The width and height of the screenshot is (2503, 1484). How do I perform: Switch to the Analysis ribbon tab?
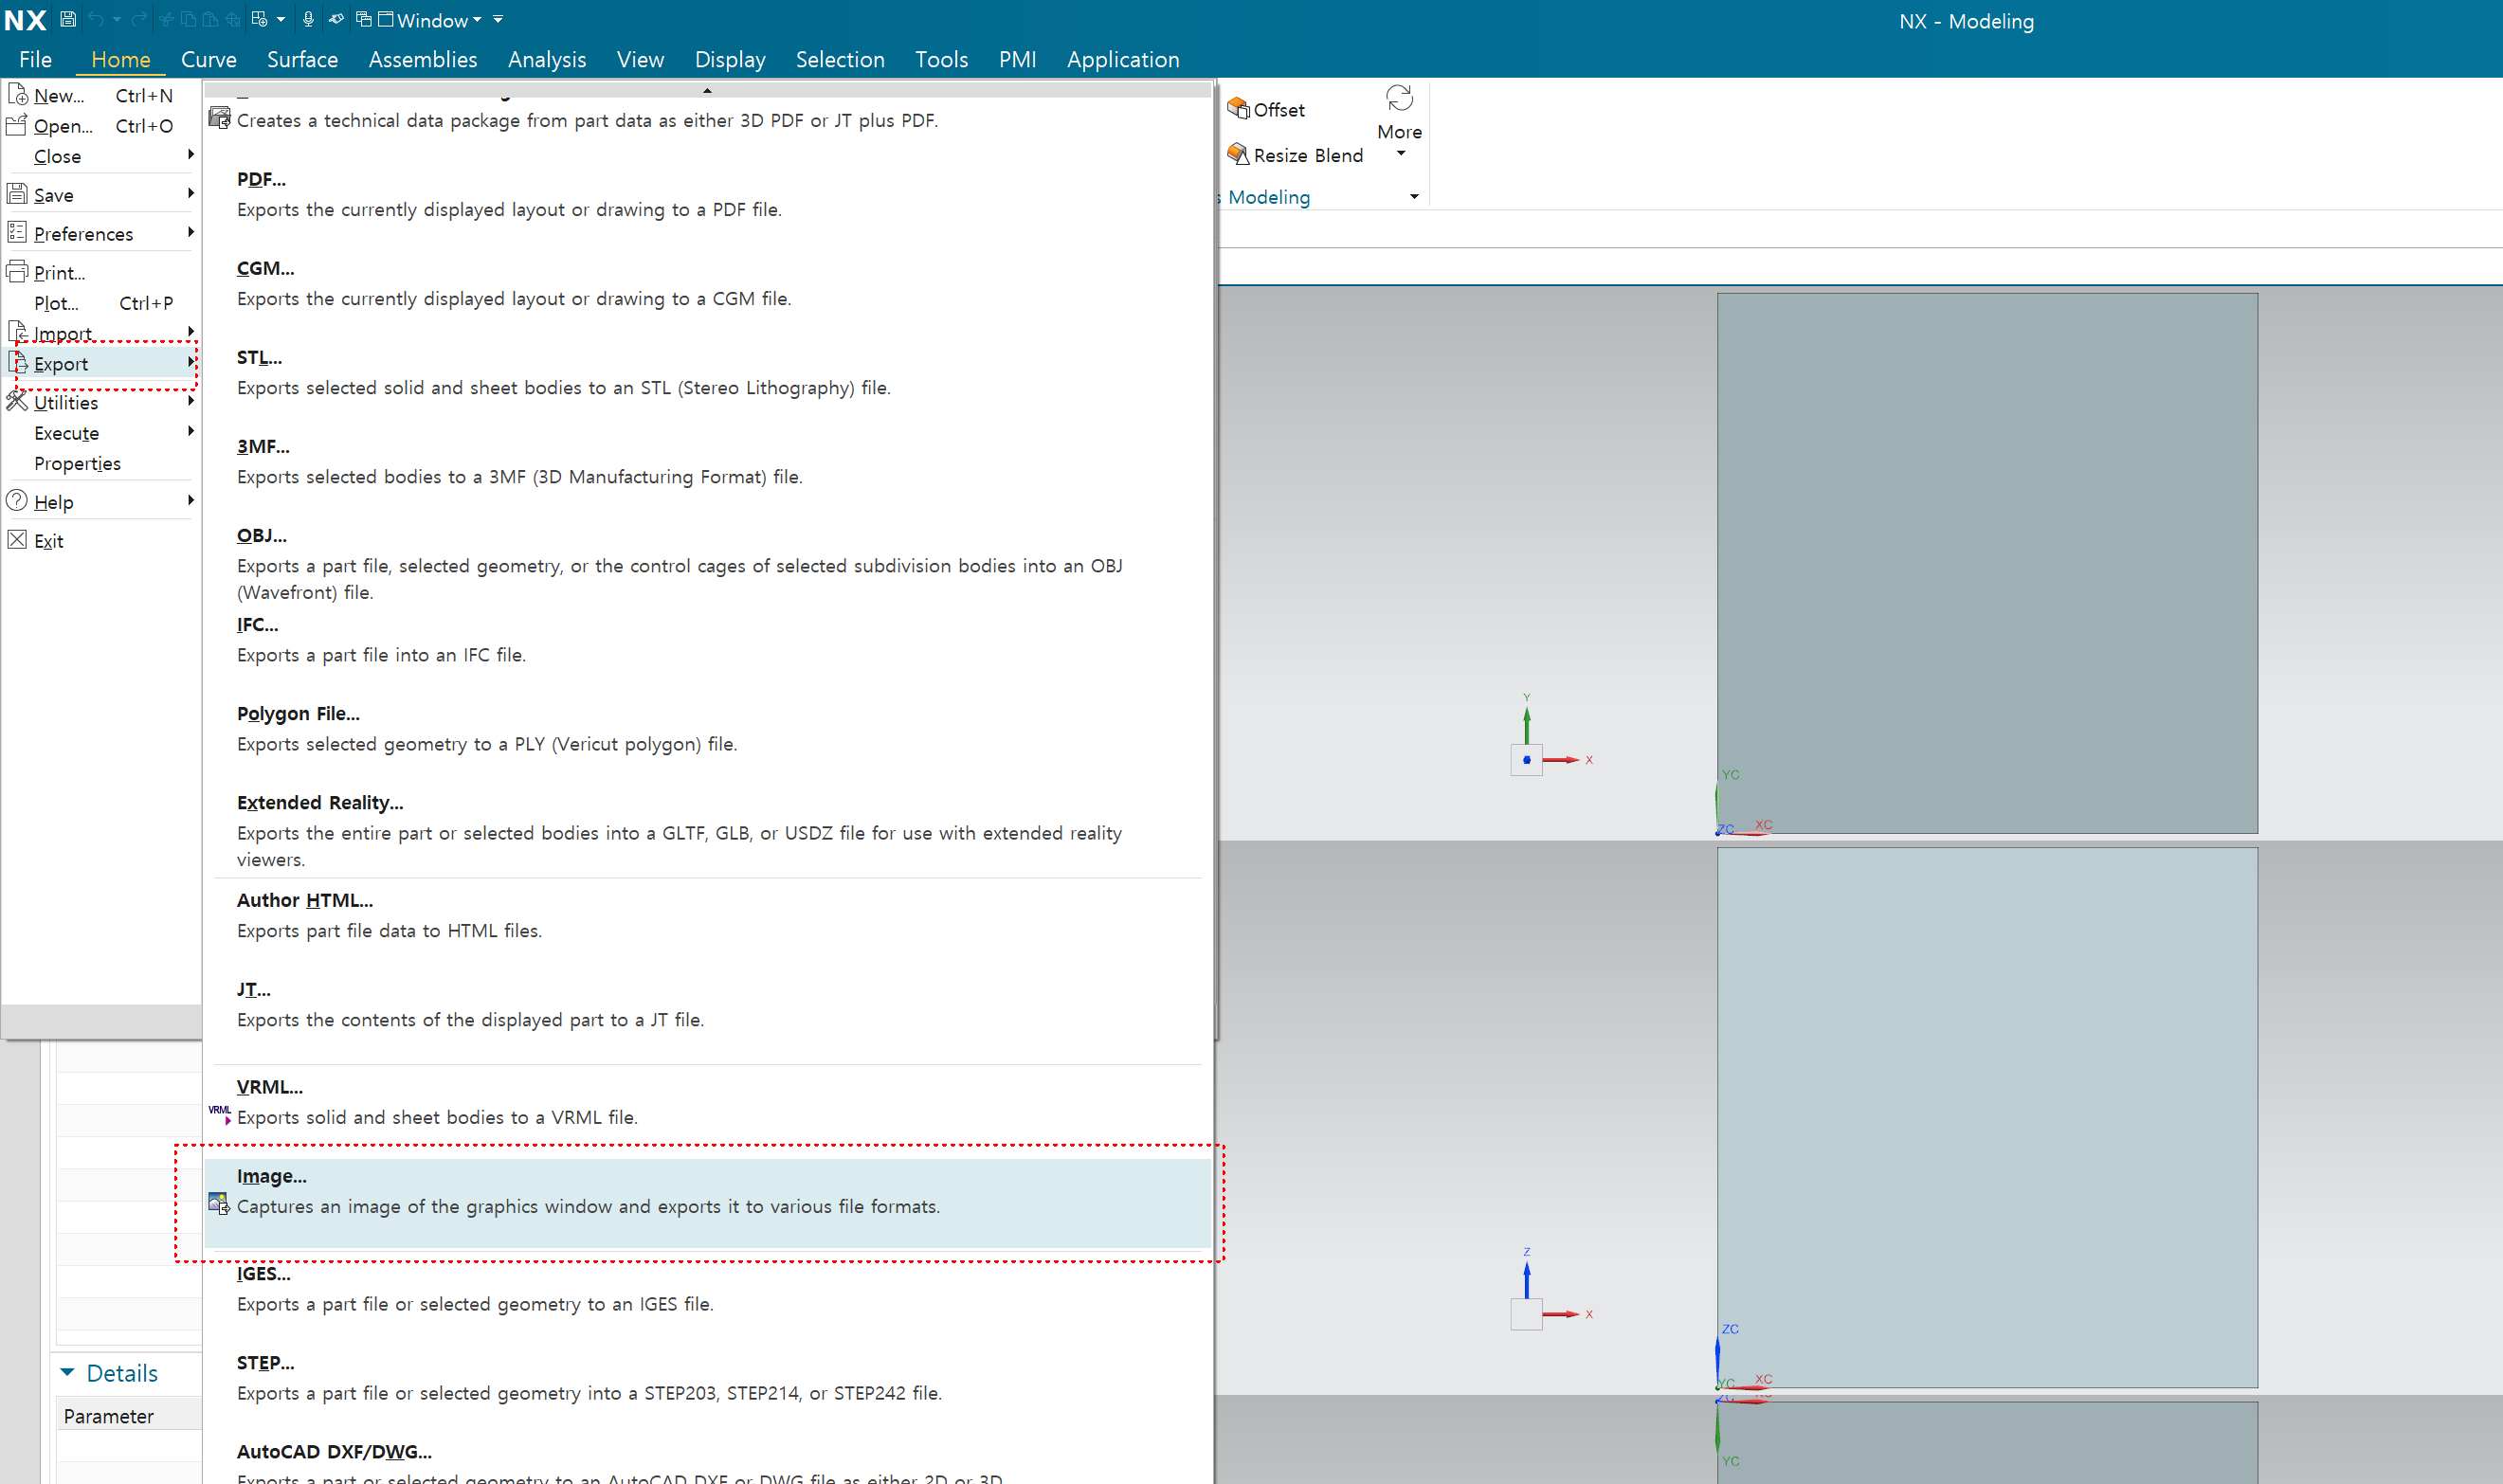[547, 60]
